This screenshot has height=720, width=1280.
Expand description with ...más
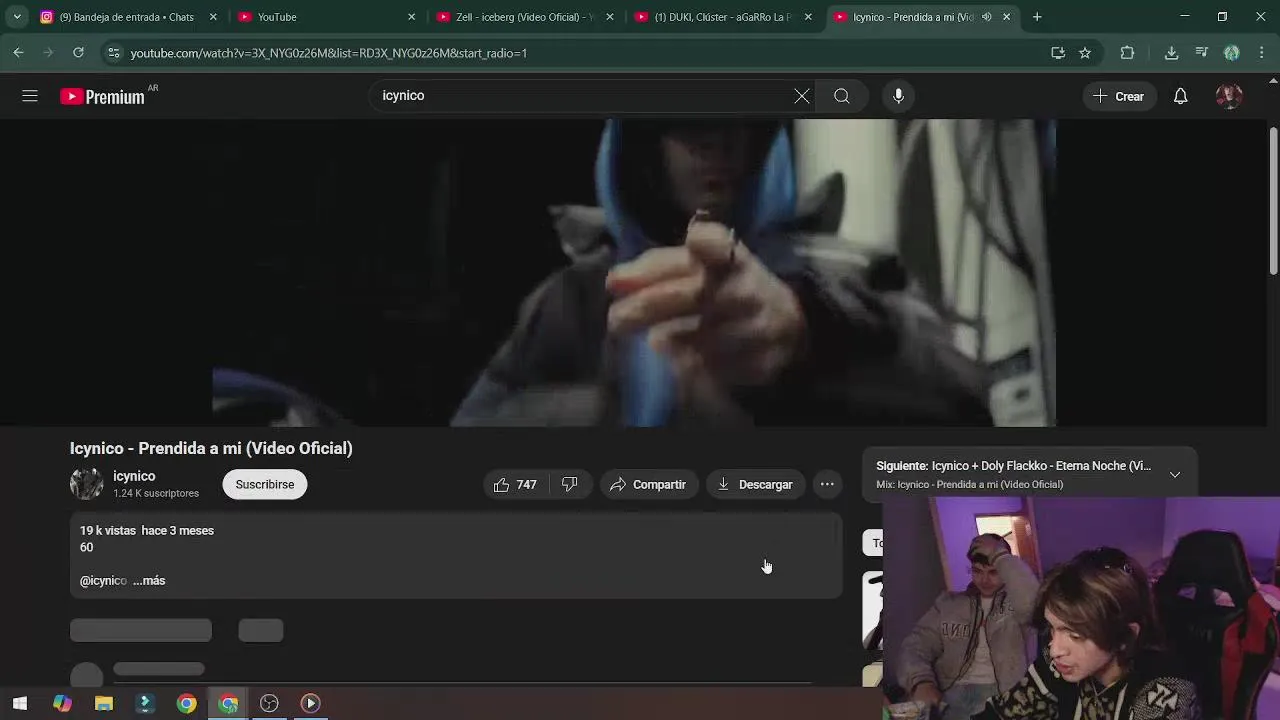tap(149, 581)
